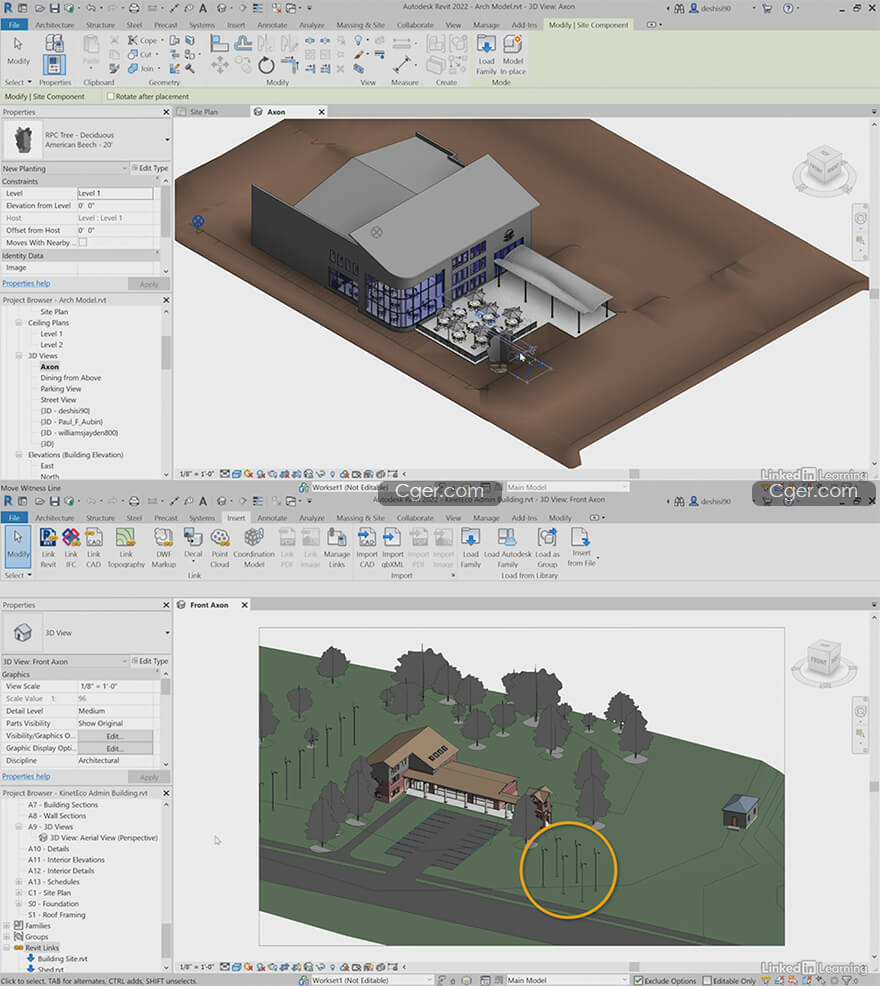The image size is (880, 986).
Task: Click the Modify arrow tool in lower window
Action: [18, 545]
